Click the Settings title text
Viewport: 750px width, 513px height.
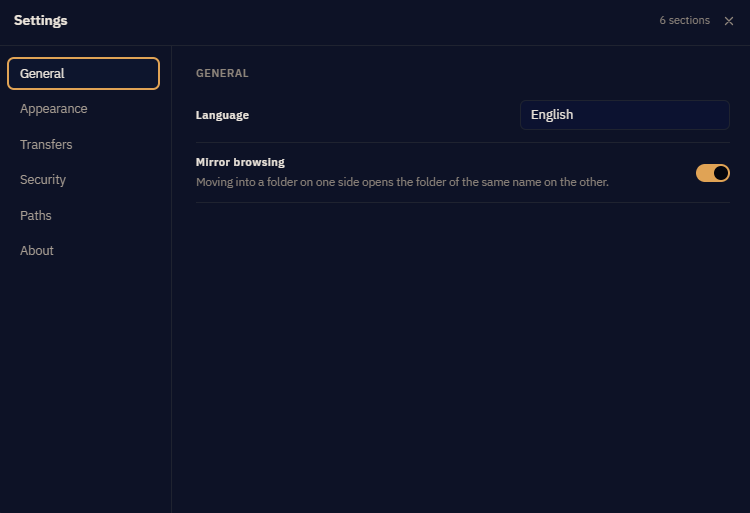point(41,21)
